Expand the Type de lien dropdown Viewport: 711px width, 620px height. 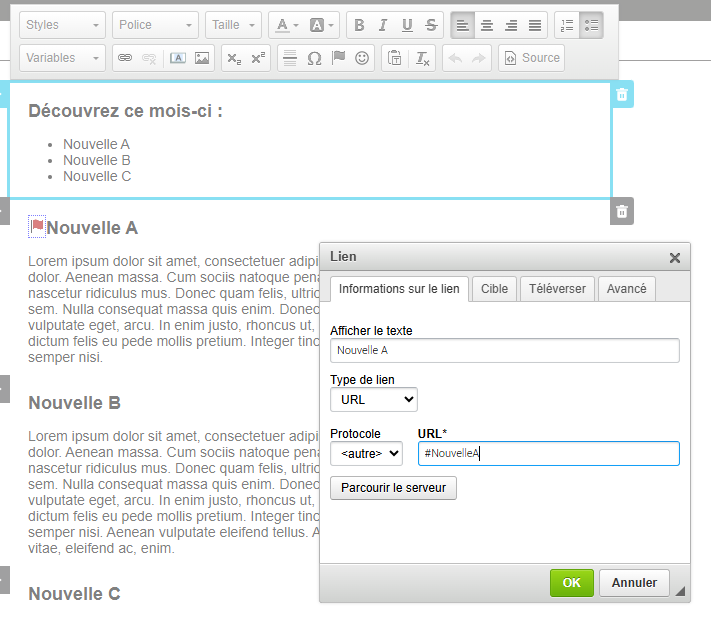[373, 399]
